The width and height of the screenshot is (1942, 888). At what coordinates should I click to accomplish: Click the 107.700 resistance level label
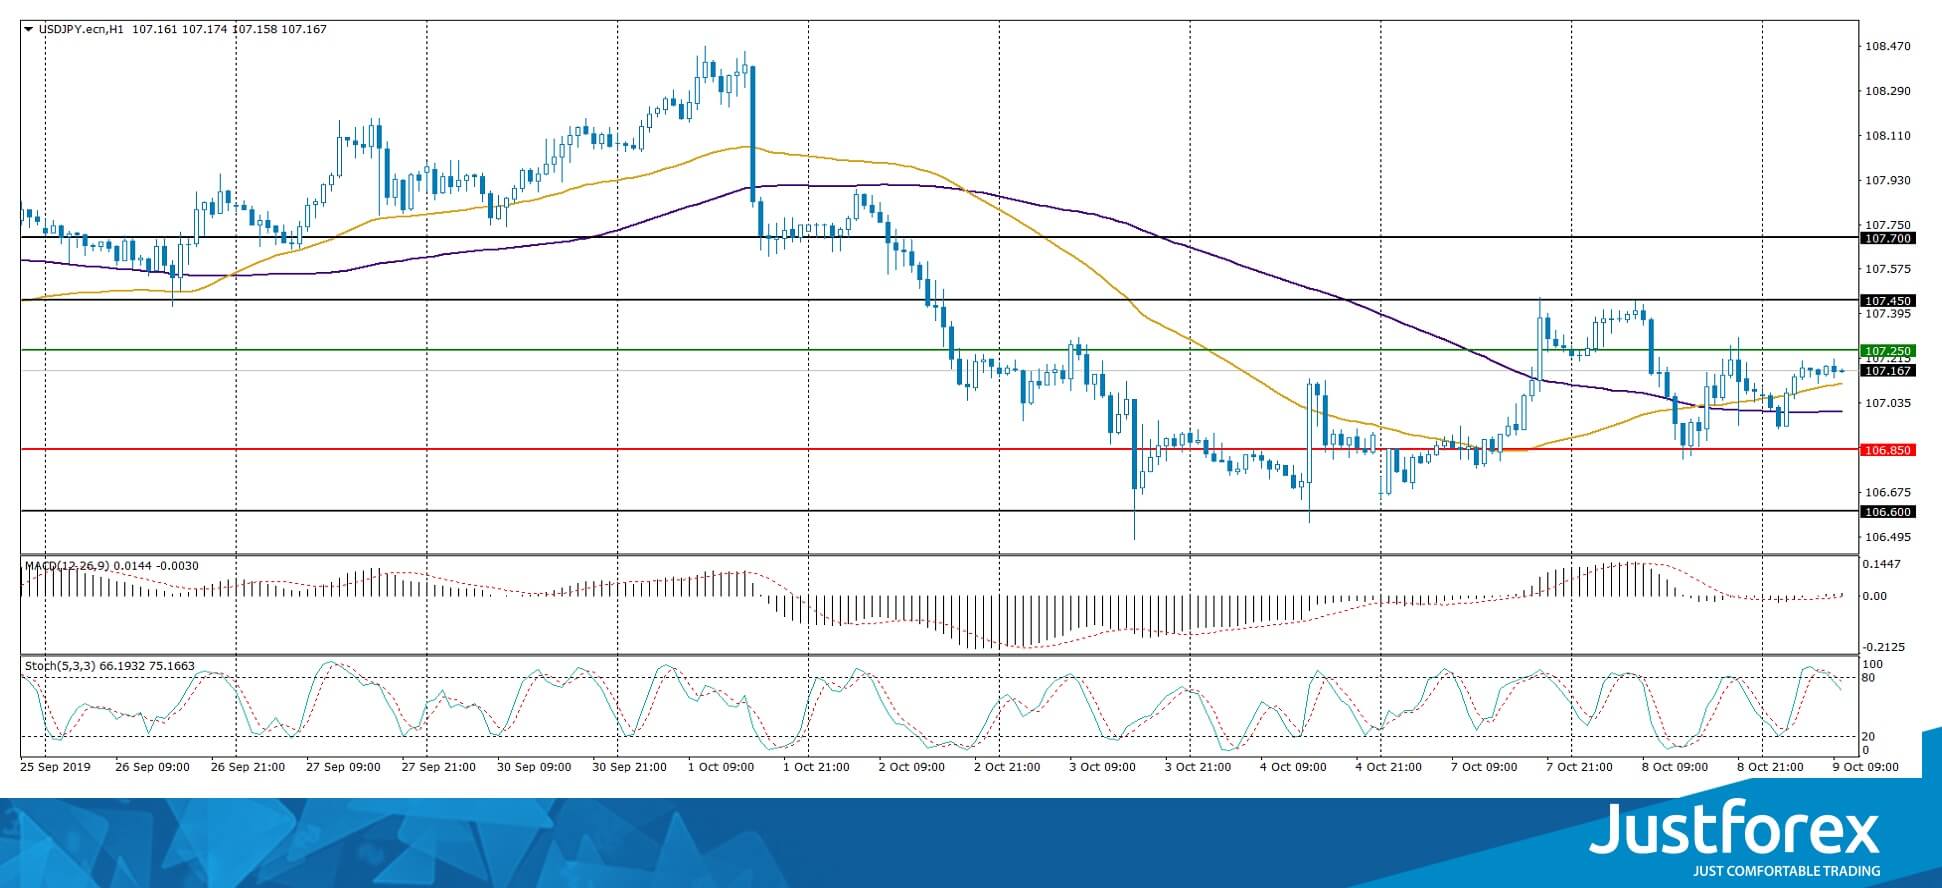(x=1887, y=239)
